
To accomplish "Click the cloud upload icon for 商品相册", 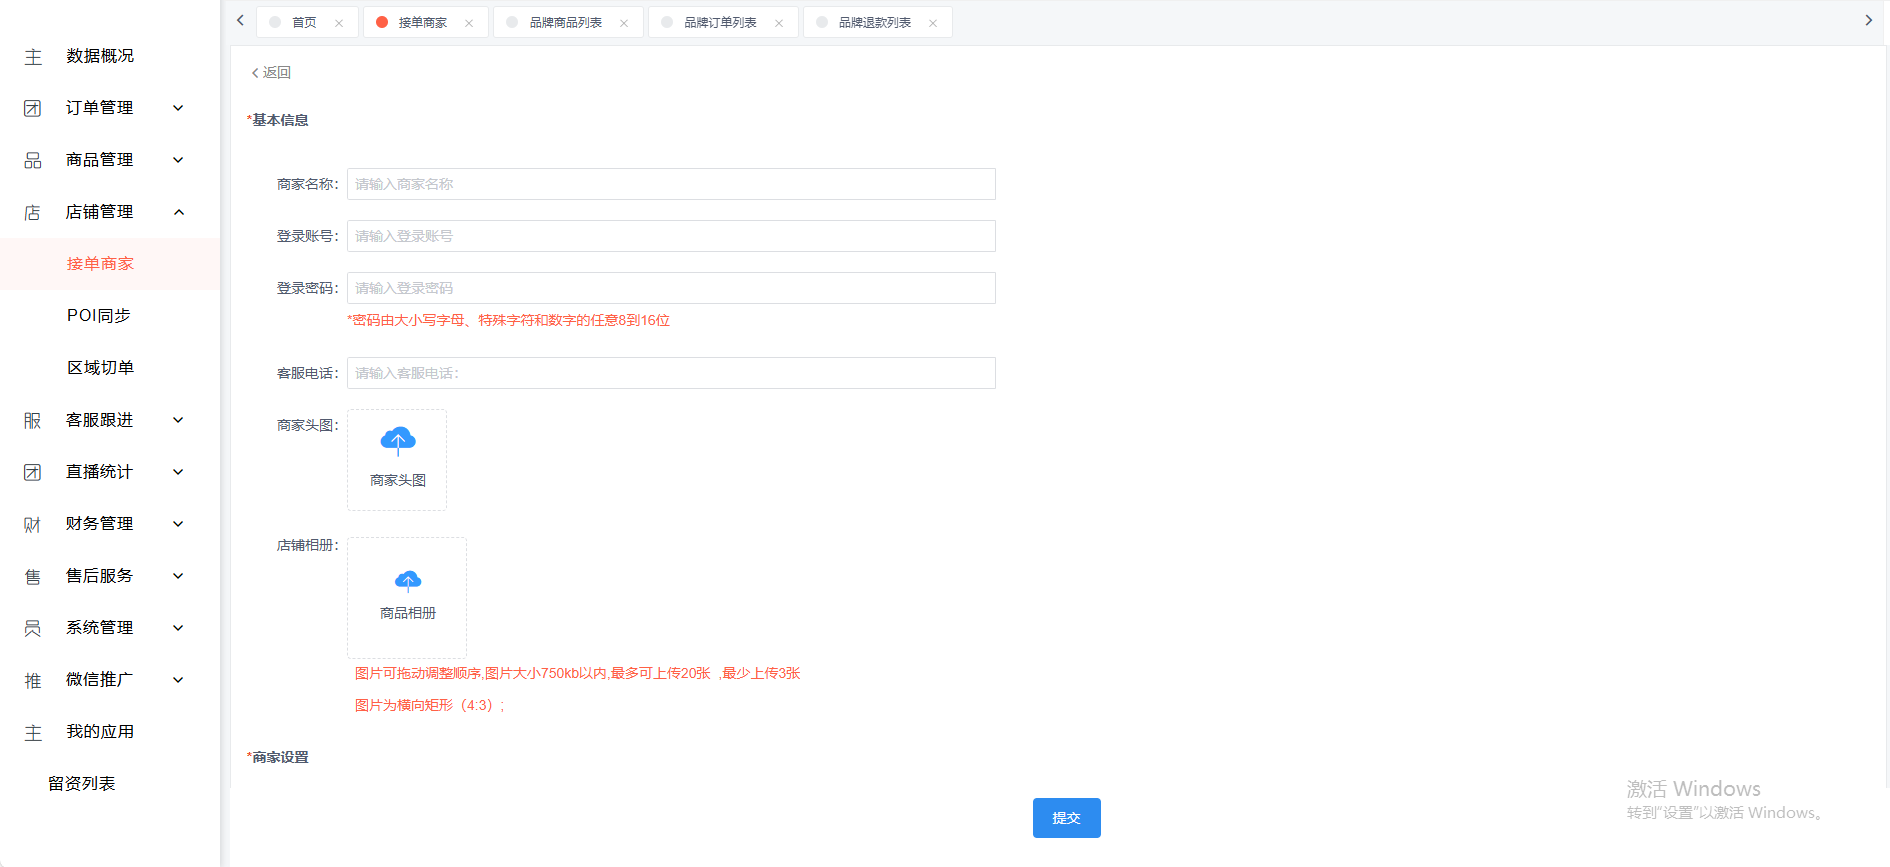I will 408,581.
